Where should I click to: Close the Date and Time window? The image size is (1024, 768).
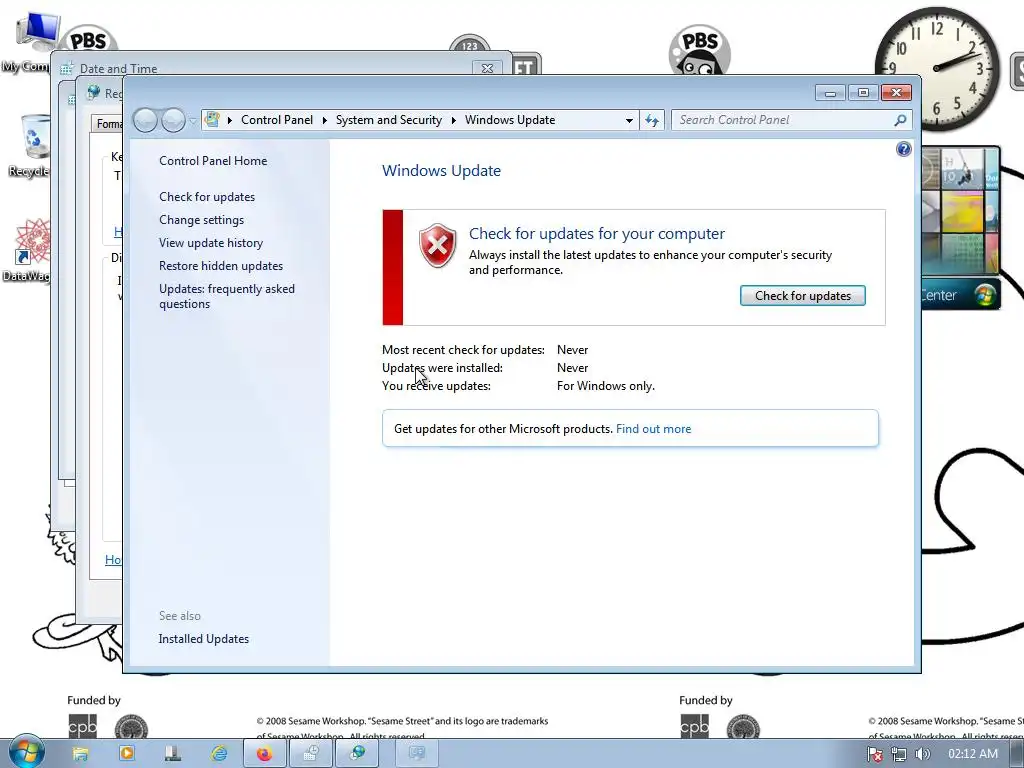coord(487,68)
